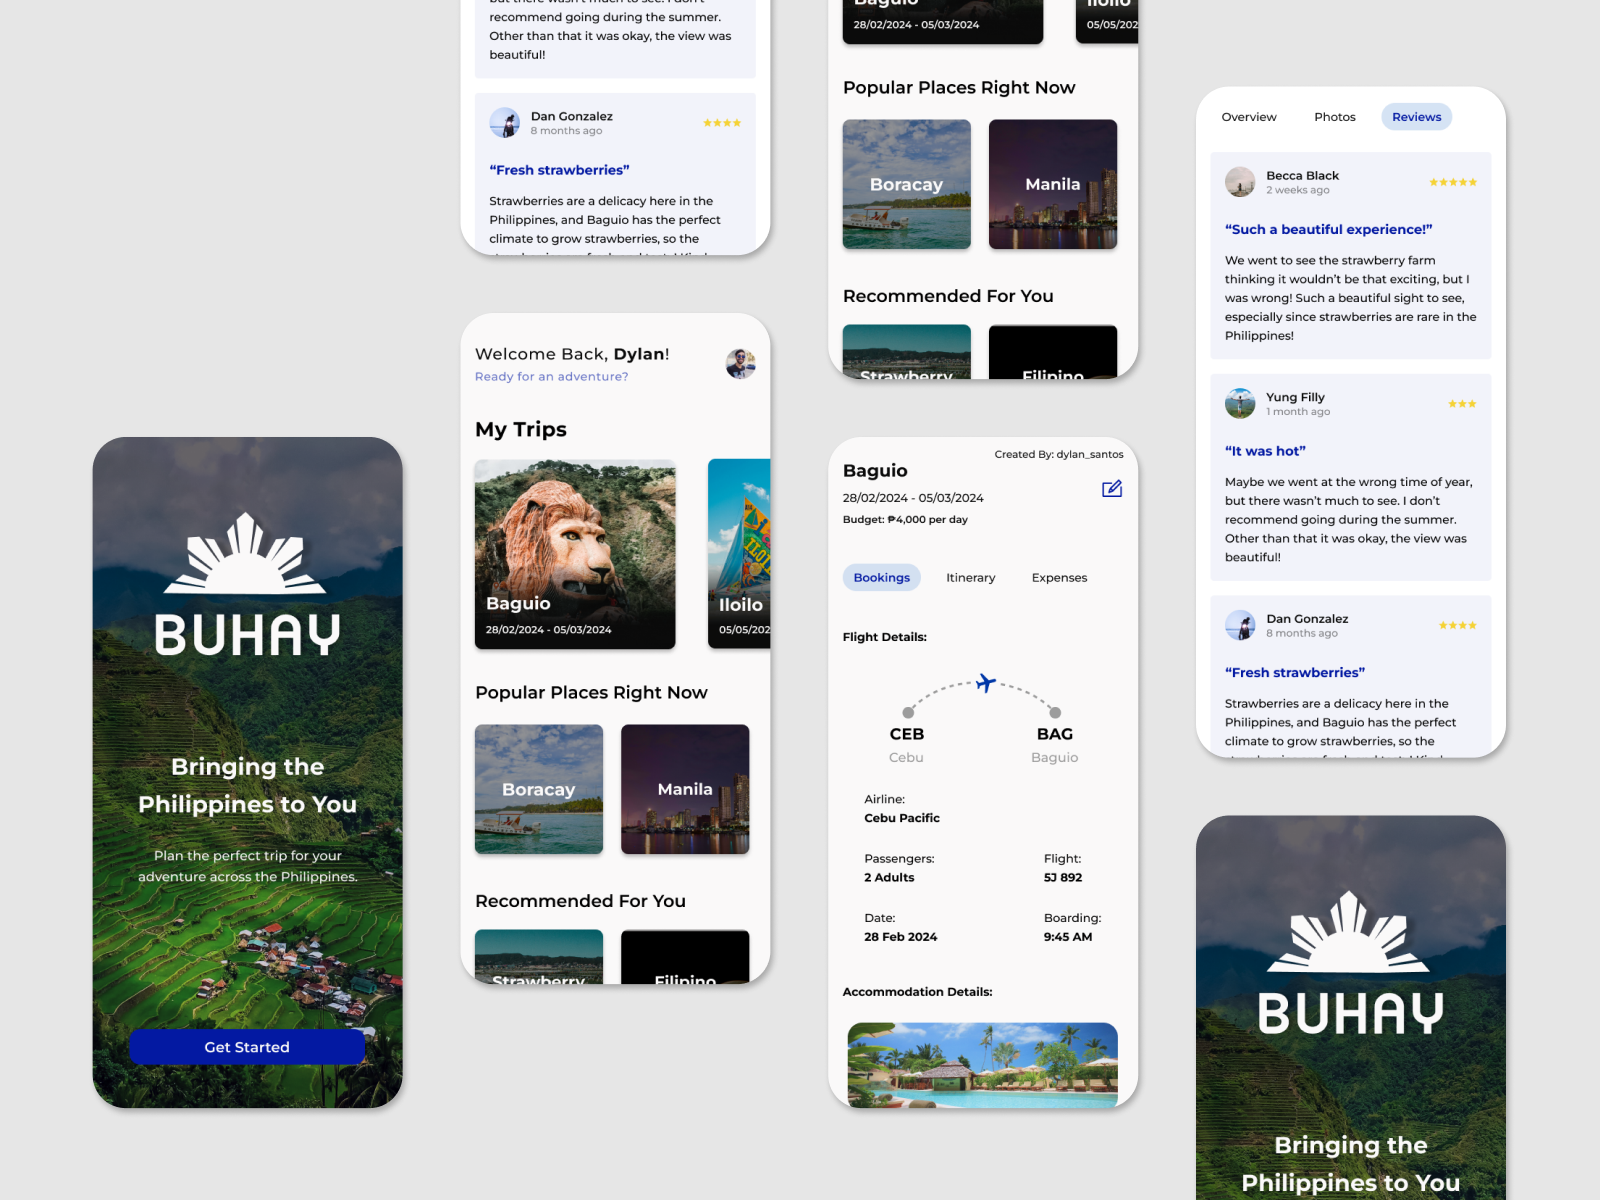Open the Boracay card on the Welcome Back screen
This screenshot has width=1600, height=1200.
(x=539, y=789)
